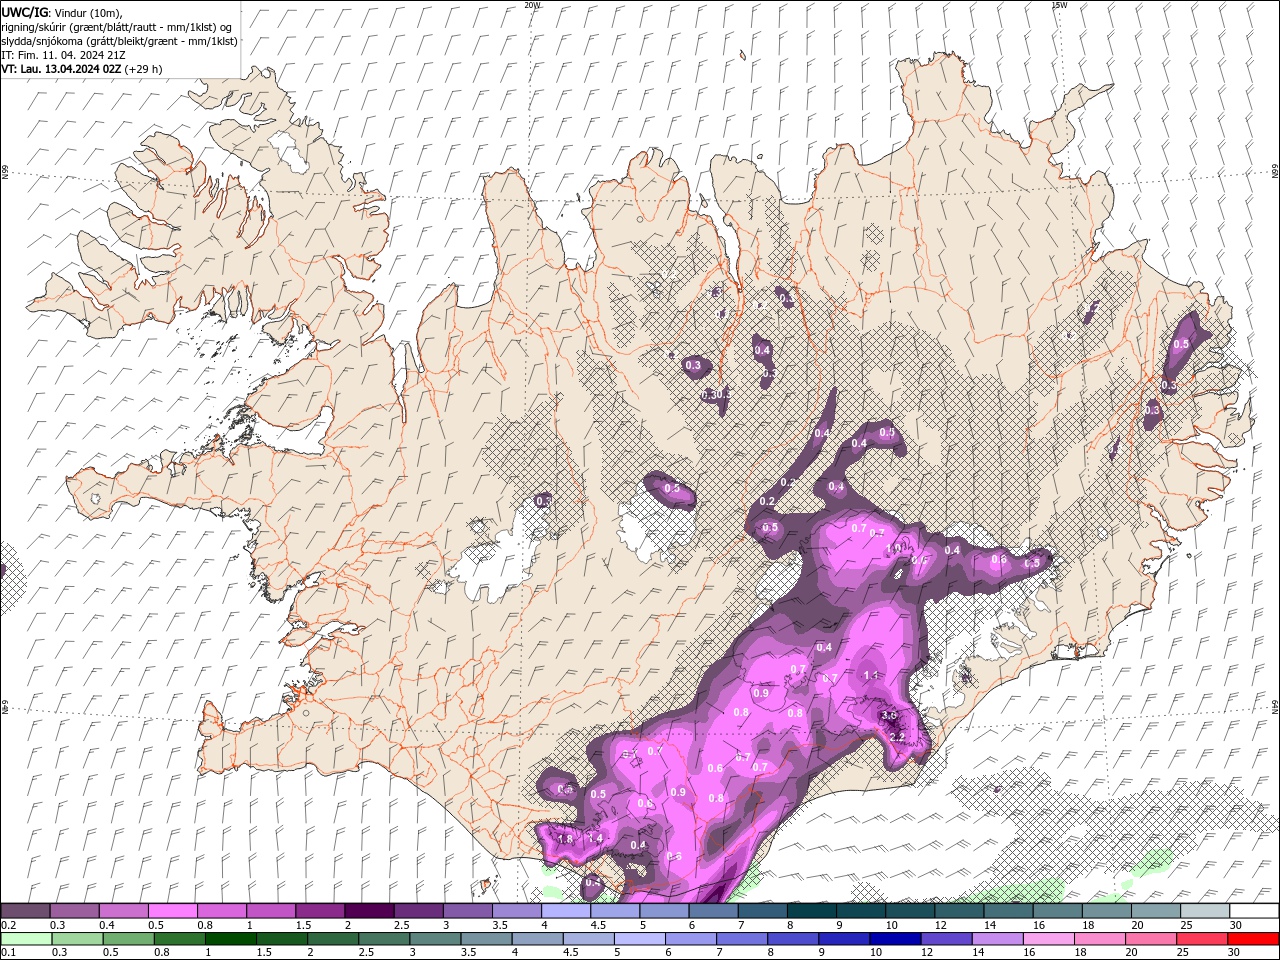The width and height of the screenshot is (1280, 960).
Task: Pick the pale periwinkle 5 rain-scale swatch
Action: 639,939
